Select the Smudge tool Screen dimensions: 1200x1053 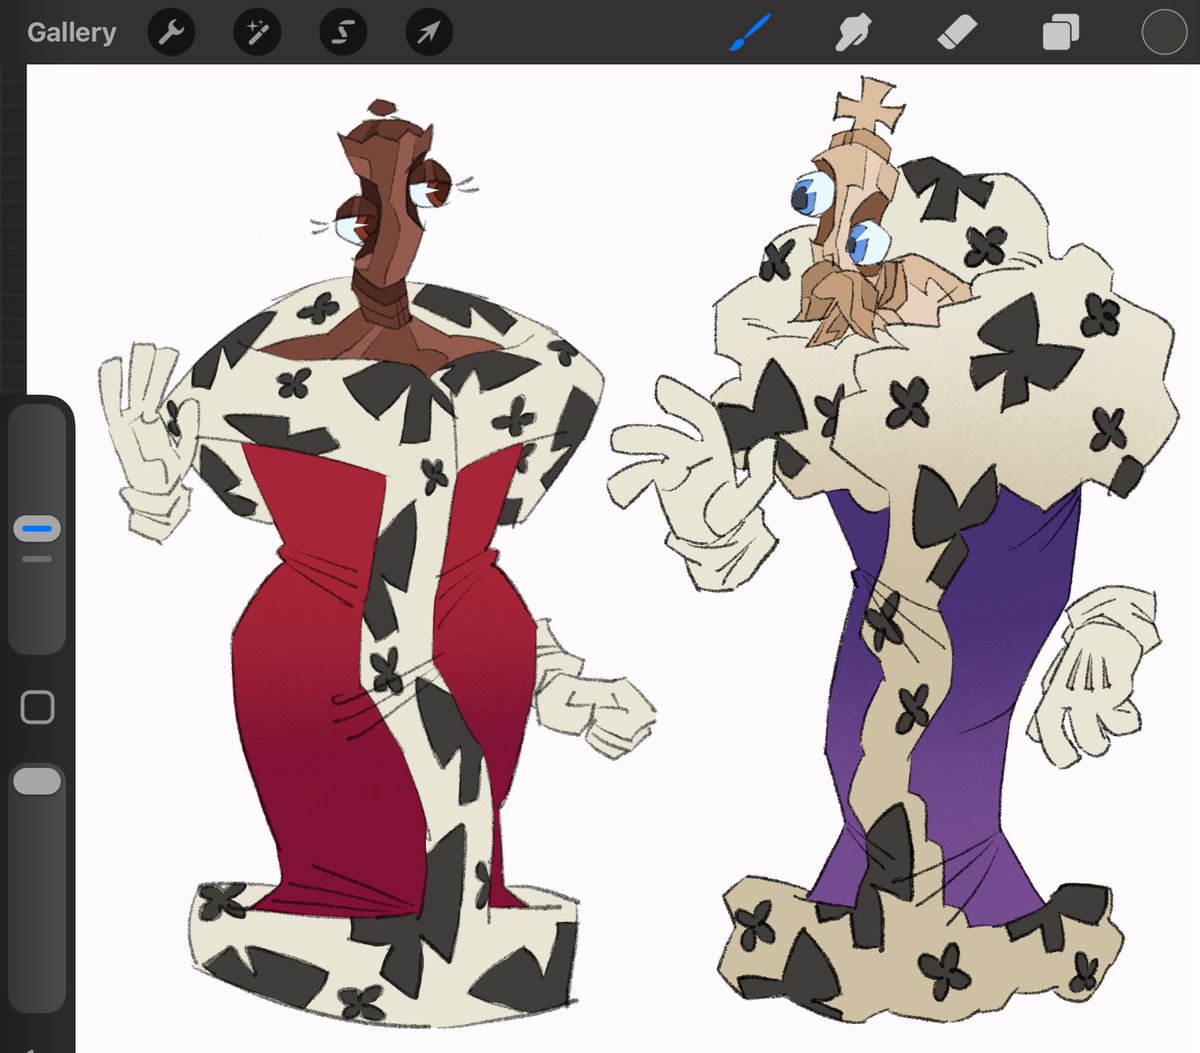pos(853,33)
